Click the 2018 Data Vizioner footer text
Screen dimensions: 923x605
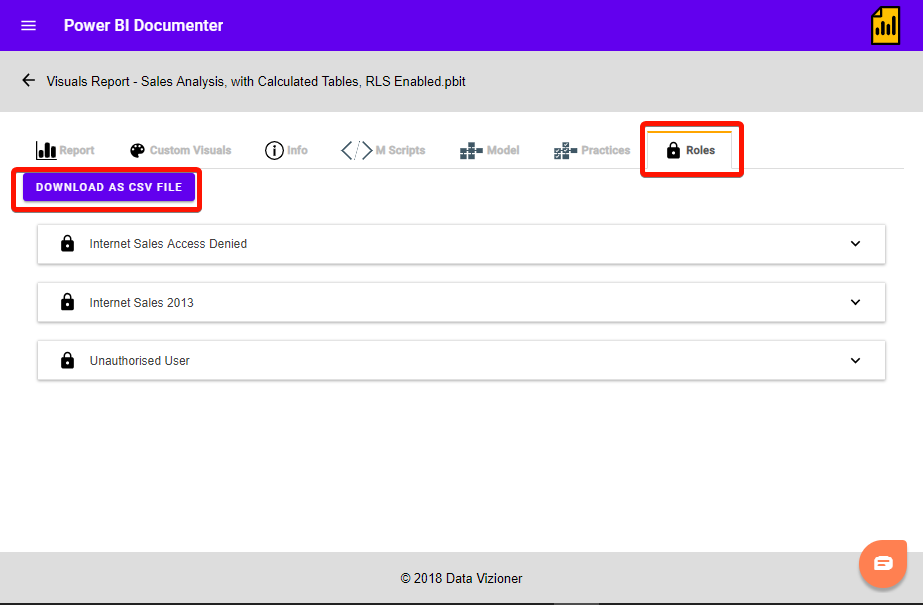click(461, 578)
